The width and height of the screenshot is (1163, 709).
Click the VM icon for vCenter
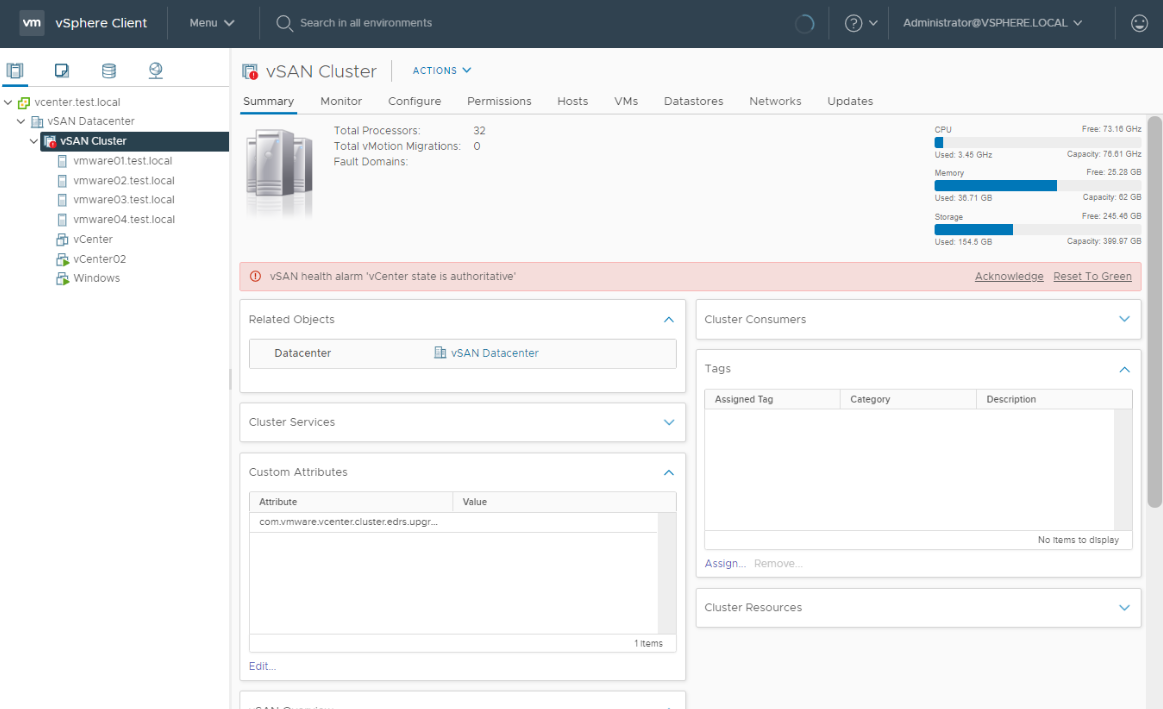[x=62, y=240]
